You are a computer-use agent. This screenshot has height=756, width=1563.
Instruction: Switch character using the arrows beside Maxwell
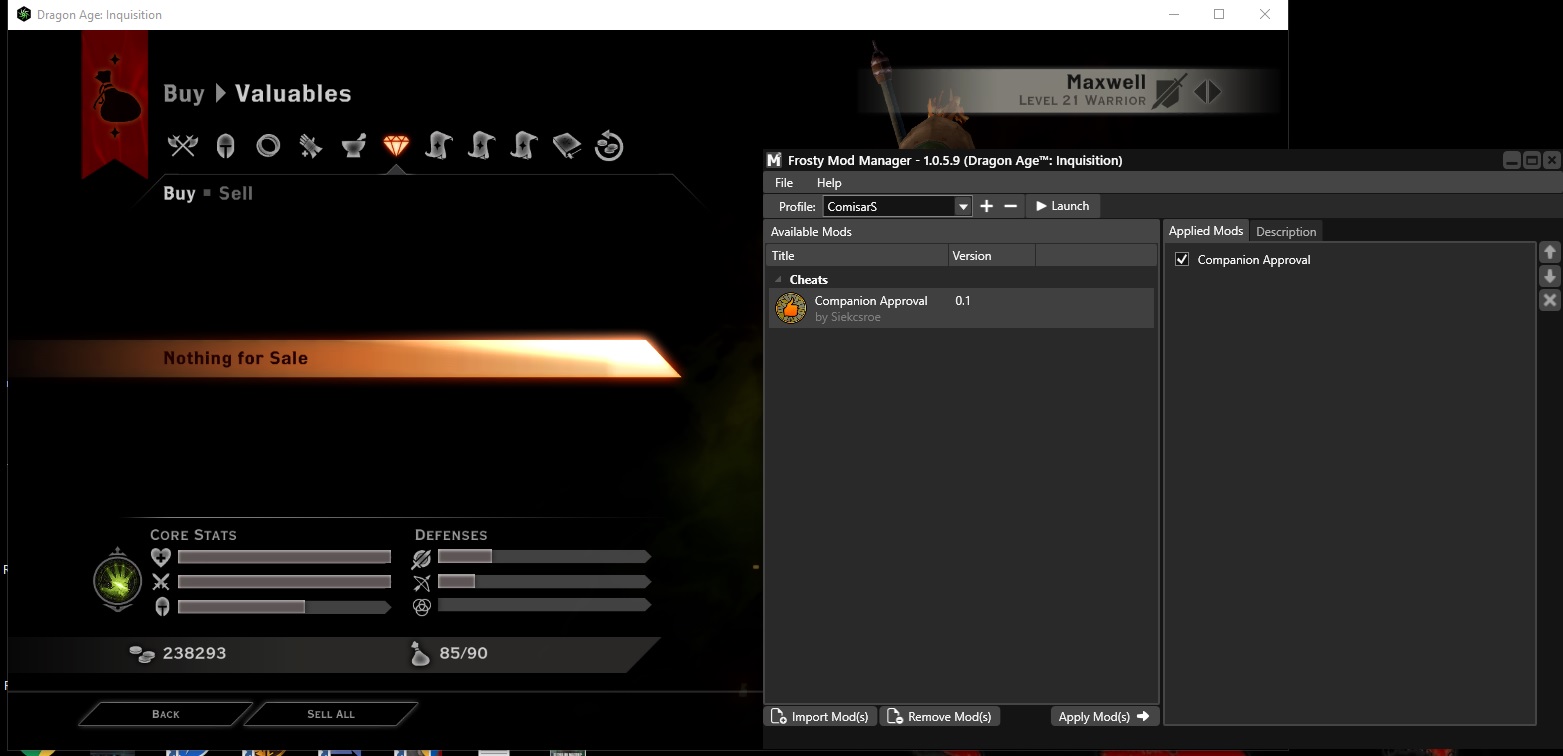1207,92
